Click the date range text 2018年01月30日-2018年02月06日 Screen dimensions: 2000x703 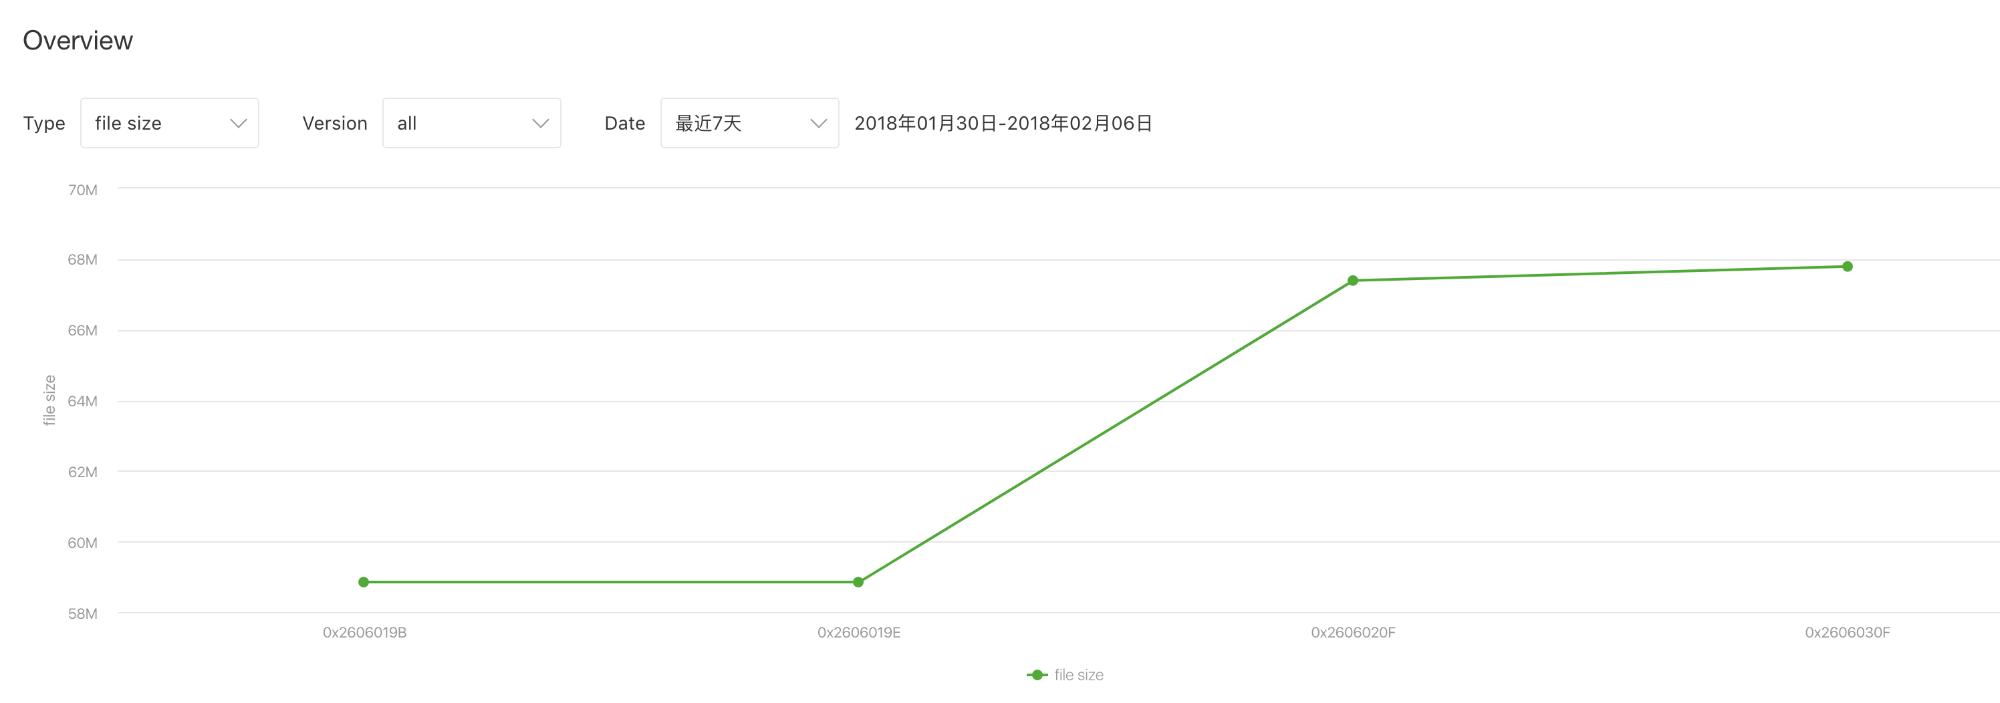[x=1003, y=123]
